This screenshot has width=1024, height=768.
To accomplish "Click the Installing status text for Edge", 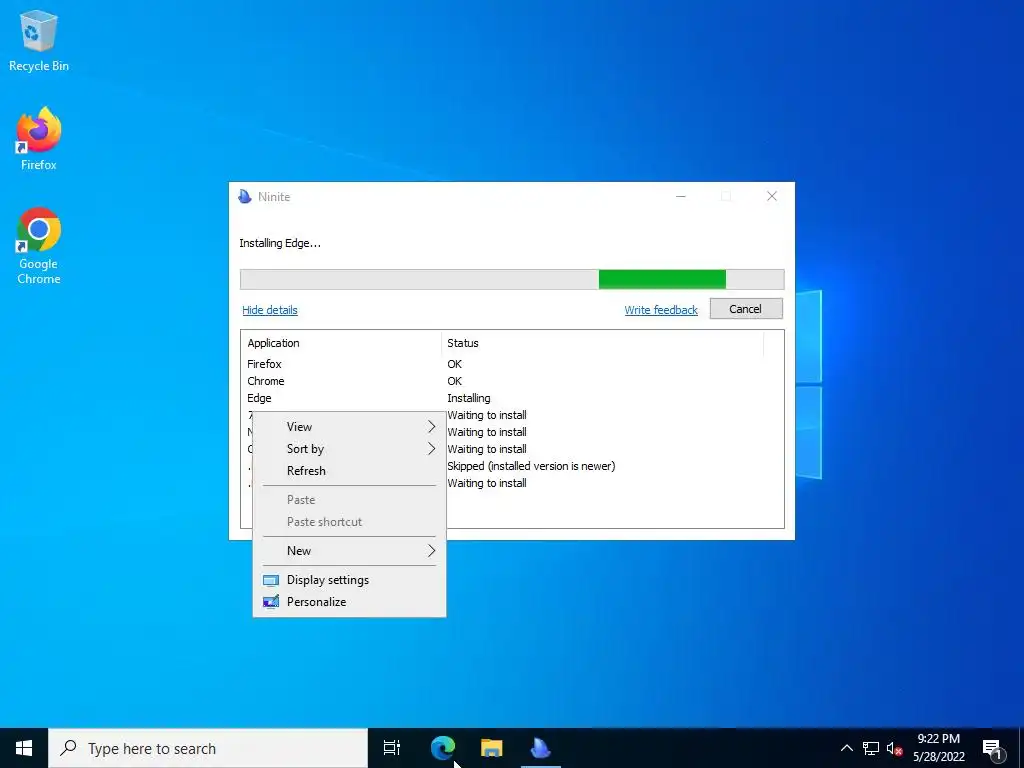I will (x=468, y=398).
